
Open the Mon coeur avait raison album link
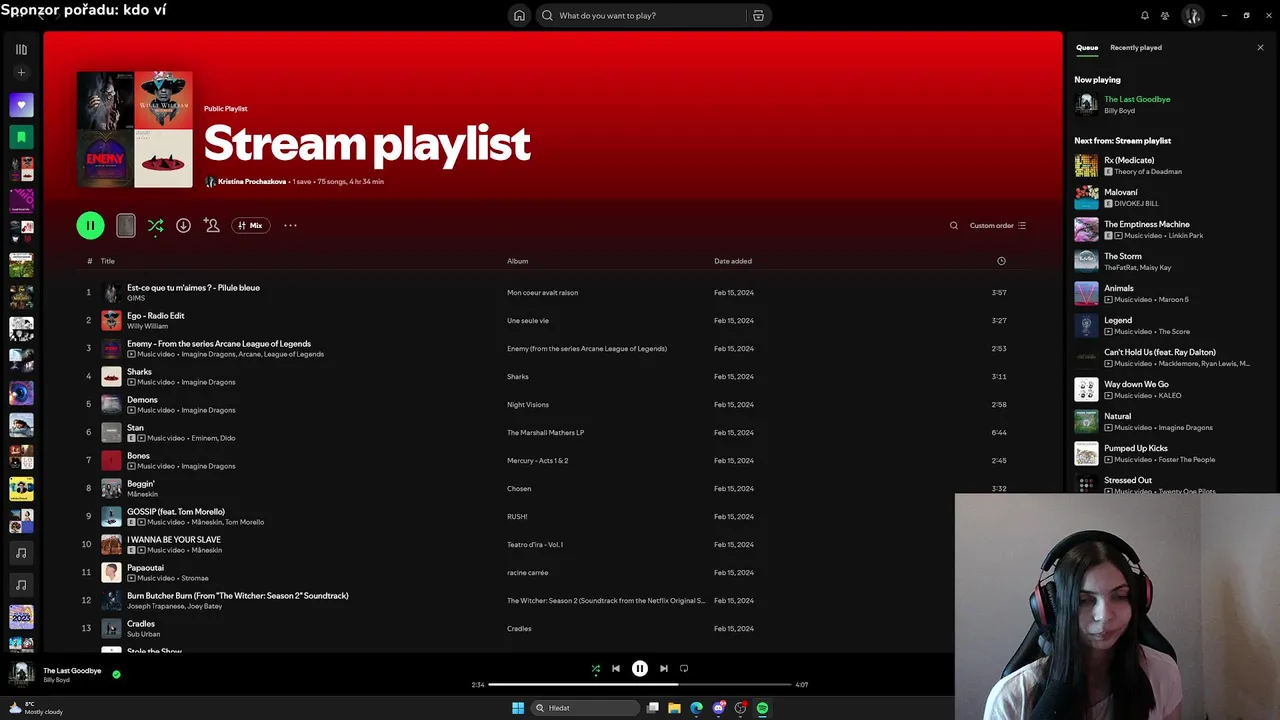pyautogui.click(x=542, y=293)
